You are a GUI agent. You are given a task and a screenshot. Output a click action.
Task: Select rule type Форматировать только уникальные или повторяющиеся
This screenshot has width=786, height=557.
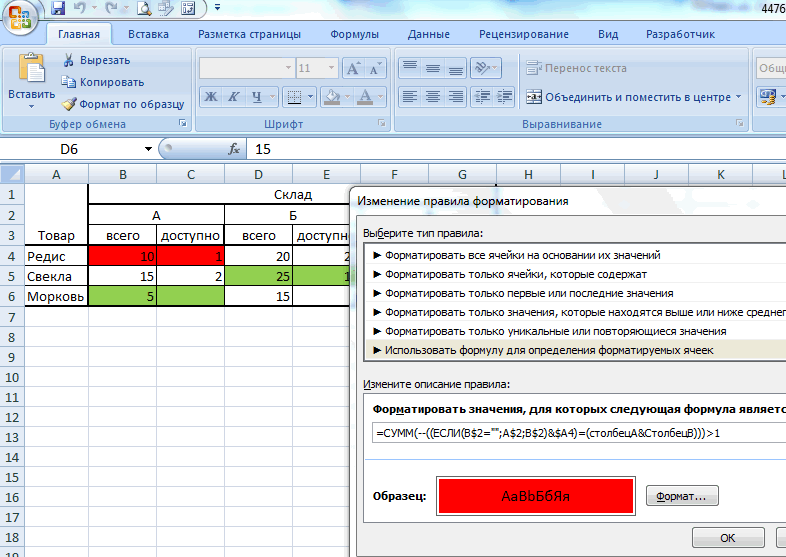(575, 331)
